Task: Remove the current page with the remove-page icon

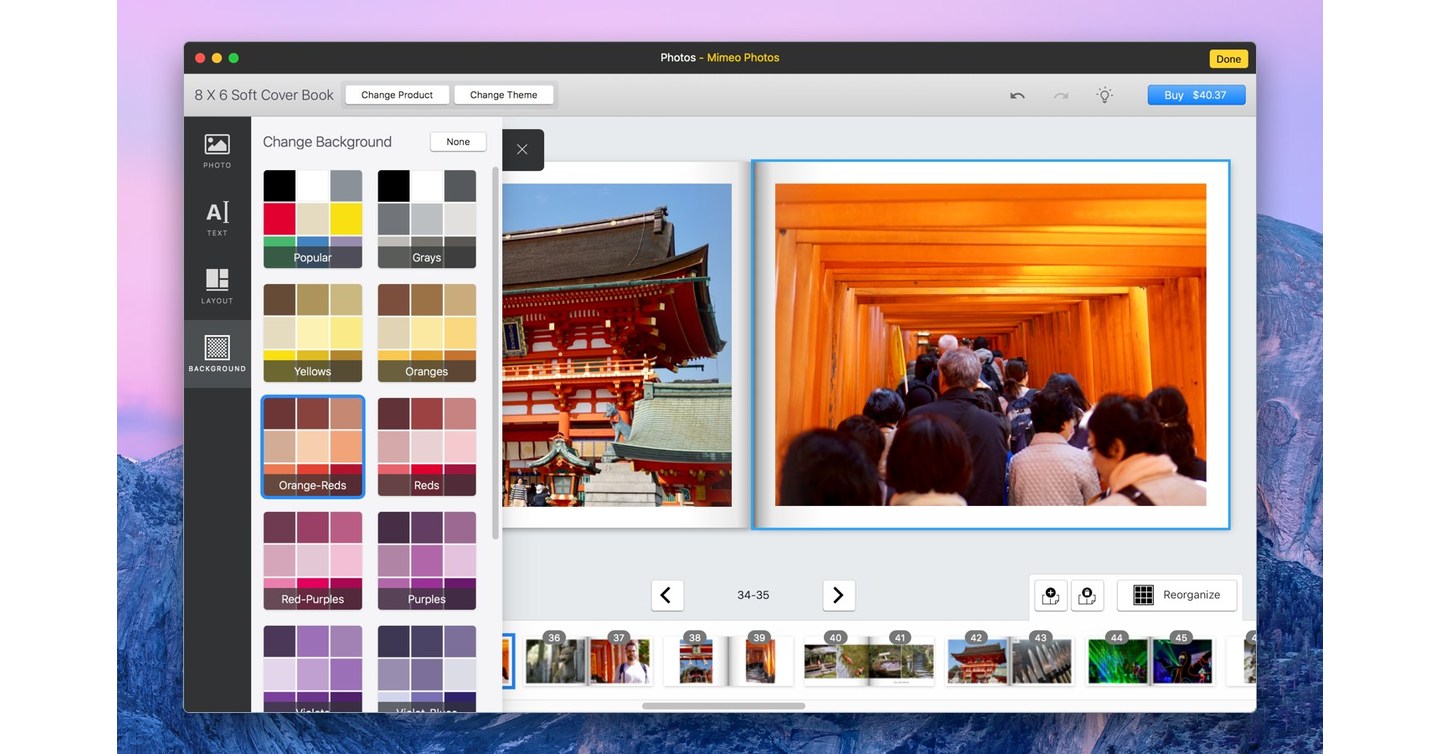Action: 1087,594
